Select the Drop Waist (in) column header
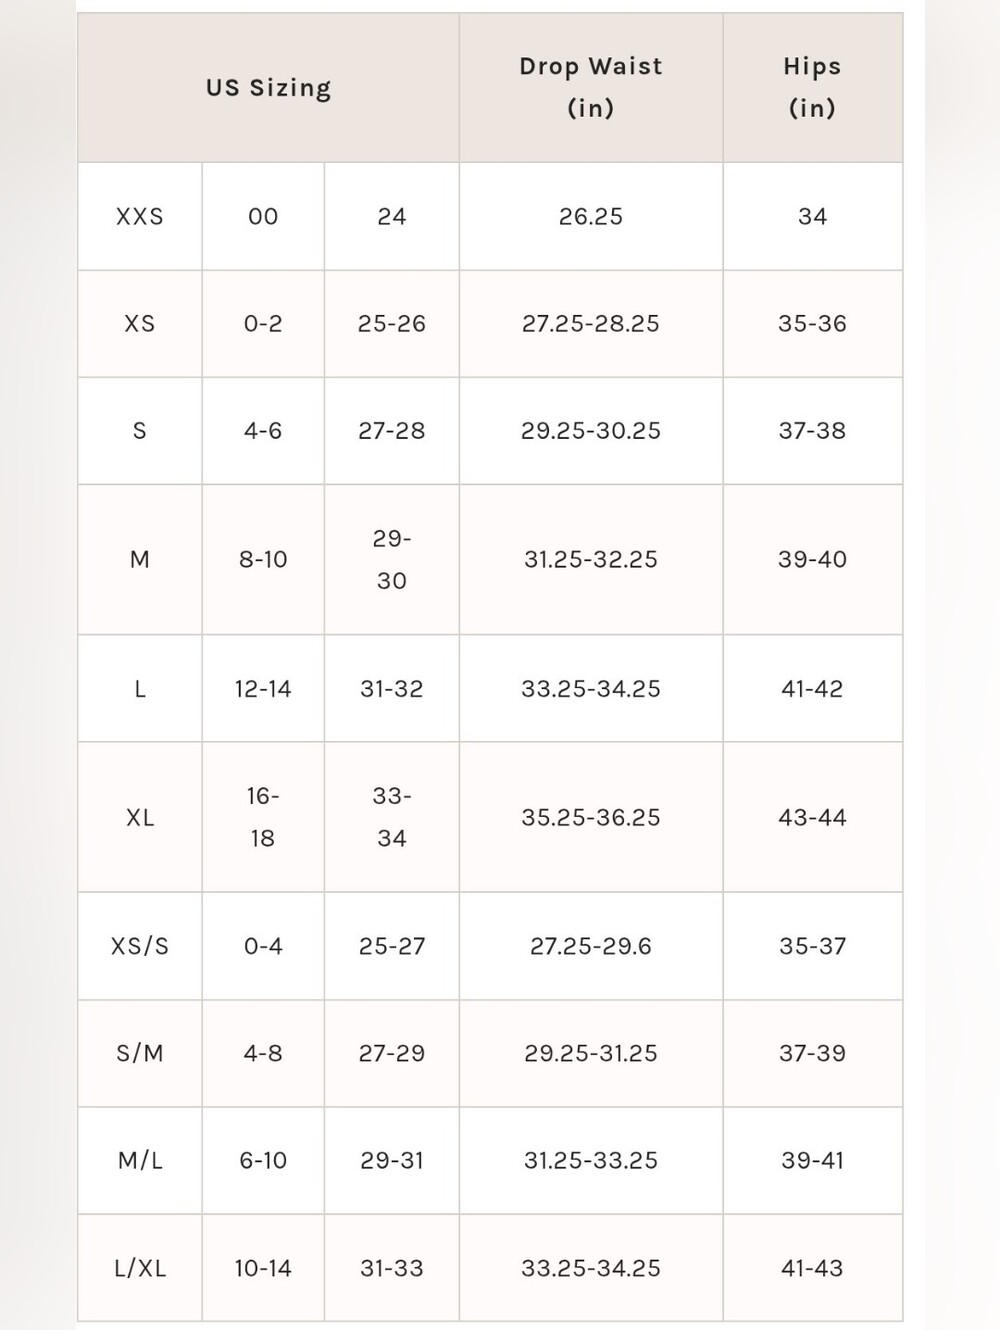This screenshot has height=1330, width=1000. [591, 88]
